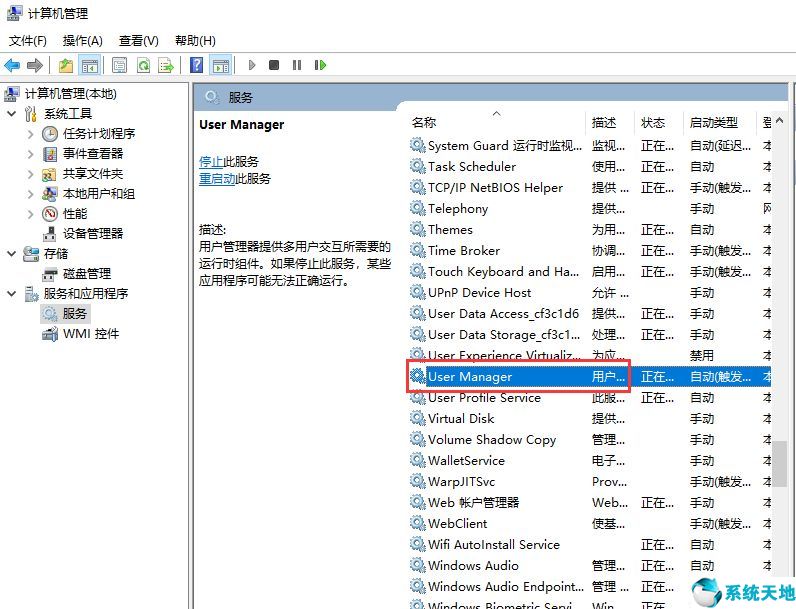Select the Wifi AutoInstall Service row
The width and height of the screenshot is (796, 609).
[590, 545]
